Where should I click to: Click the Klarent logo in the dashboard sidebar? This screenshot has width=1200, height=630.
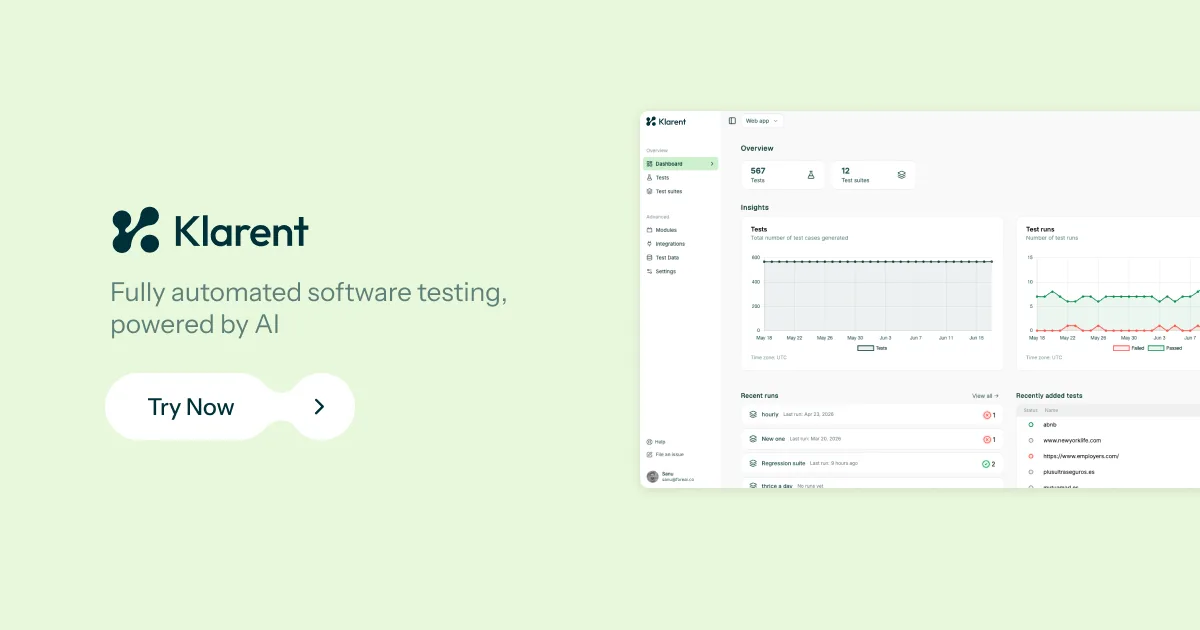666,121
